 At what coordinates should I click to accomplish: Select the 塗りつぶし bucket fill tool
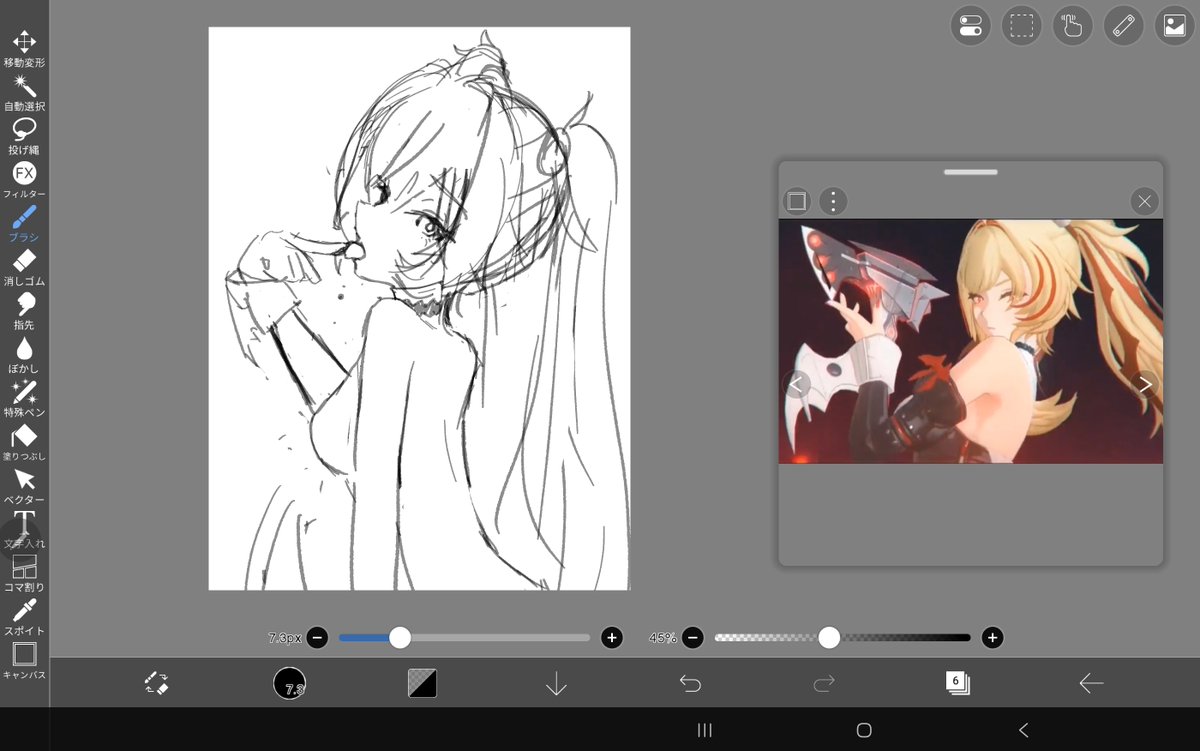click(x=24, y=442)
